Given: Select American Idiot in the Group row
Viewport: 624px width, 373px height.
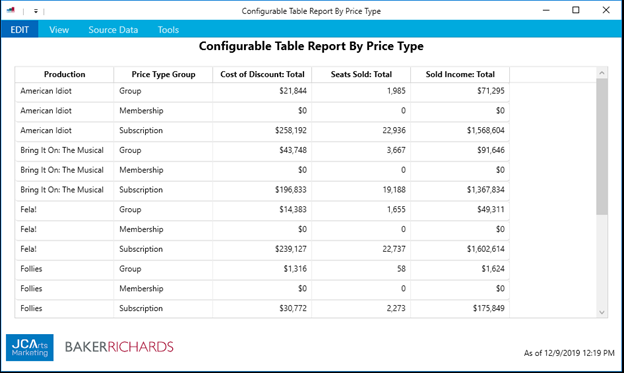Looking at the screenshot, I should (46, 91).
